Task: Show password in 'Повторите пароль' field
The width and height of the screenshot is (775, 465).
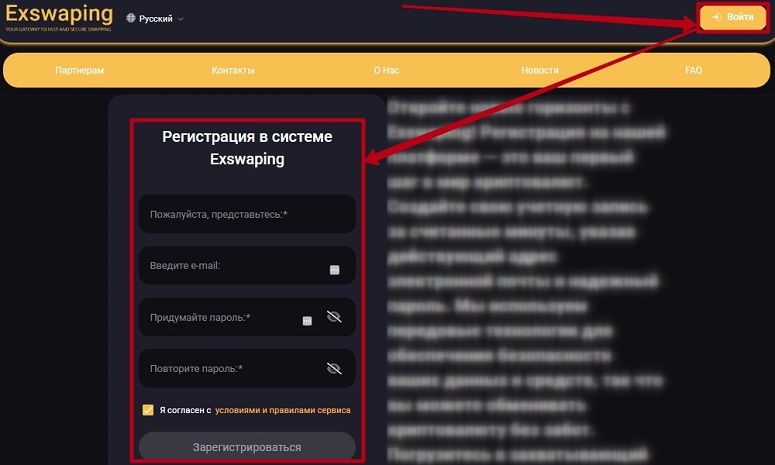Action: (x=334, y=368)
